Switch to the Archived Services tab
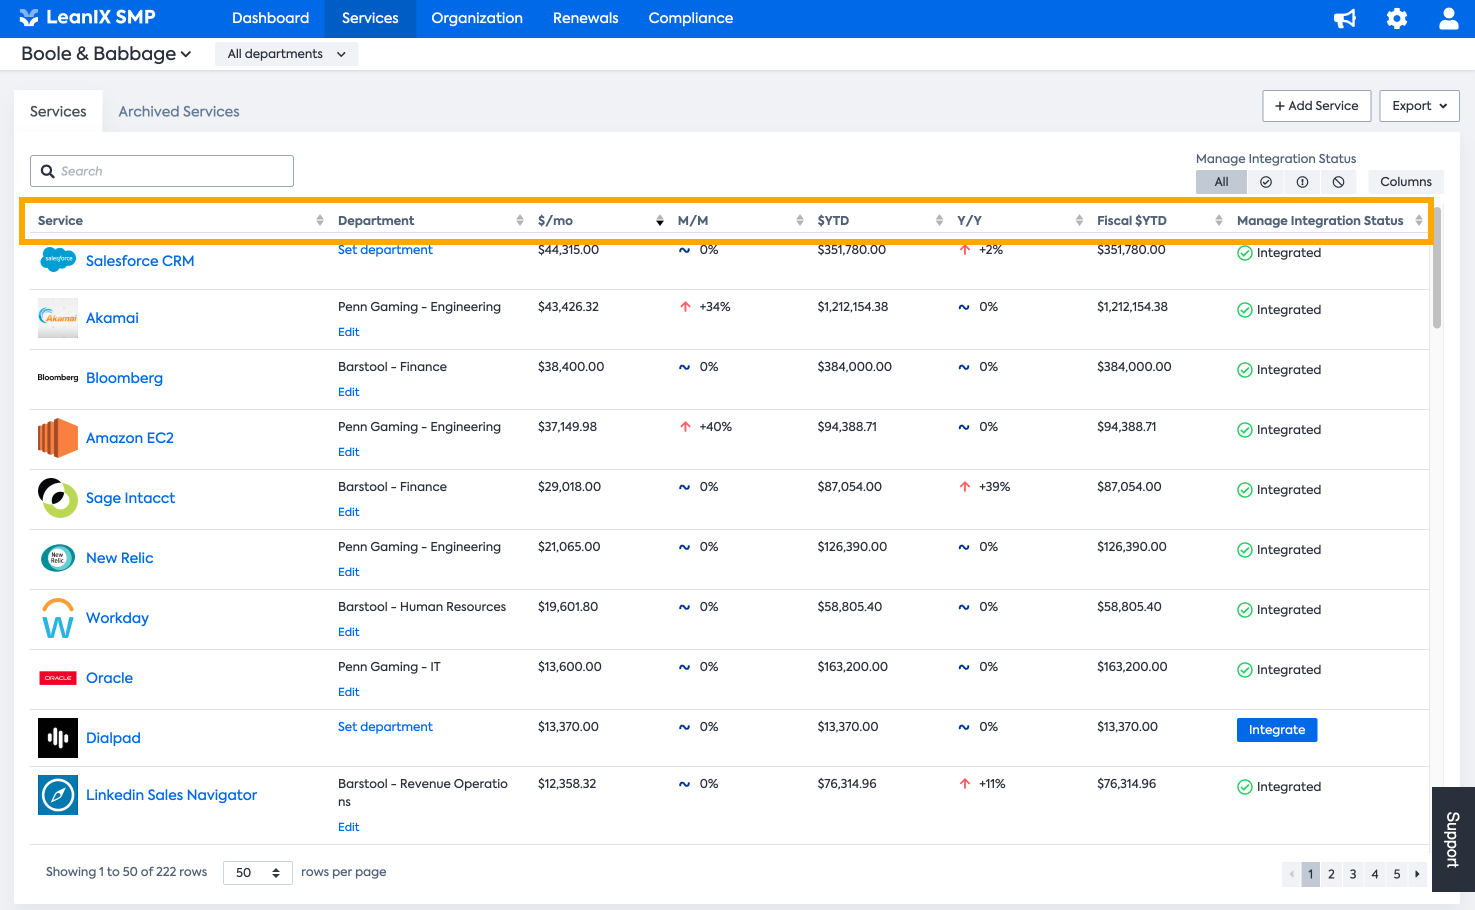1475x910 pixels. pos(179,112)
